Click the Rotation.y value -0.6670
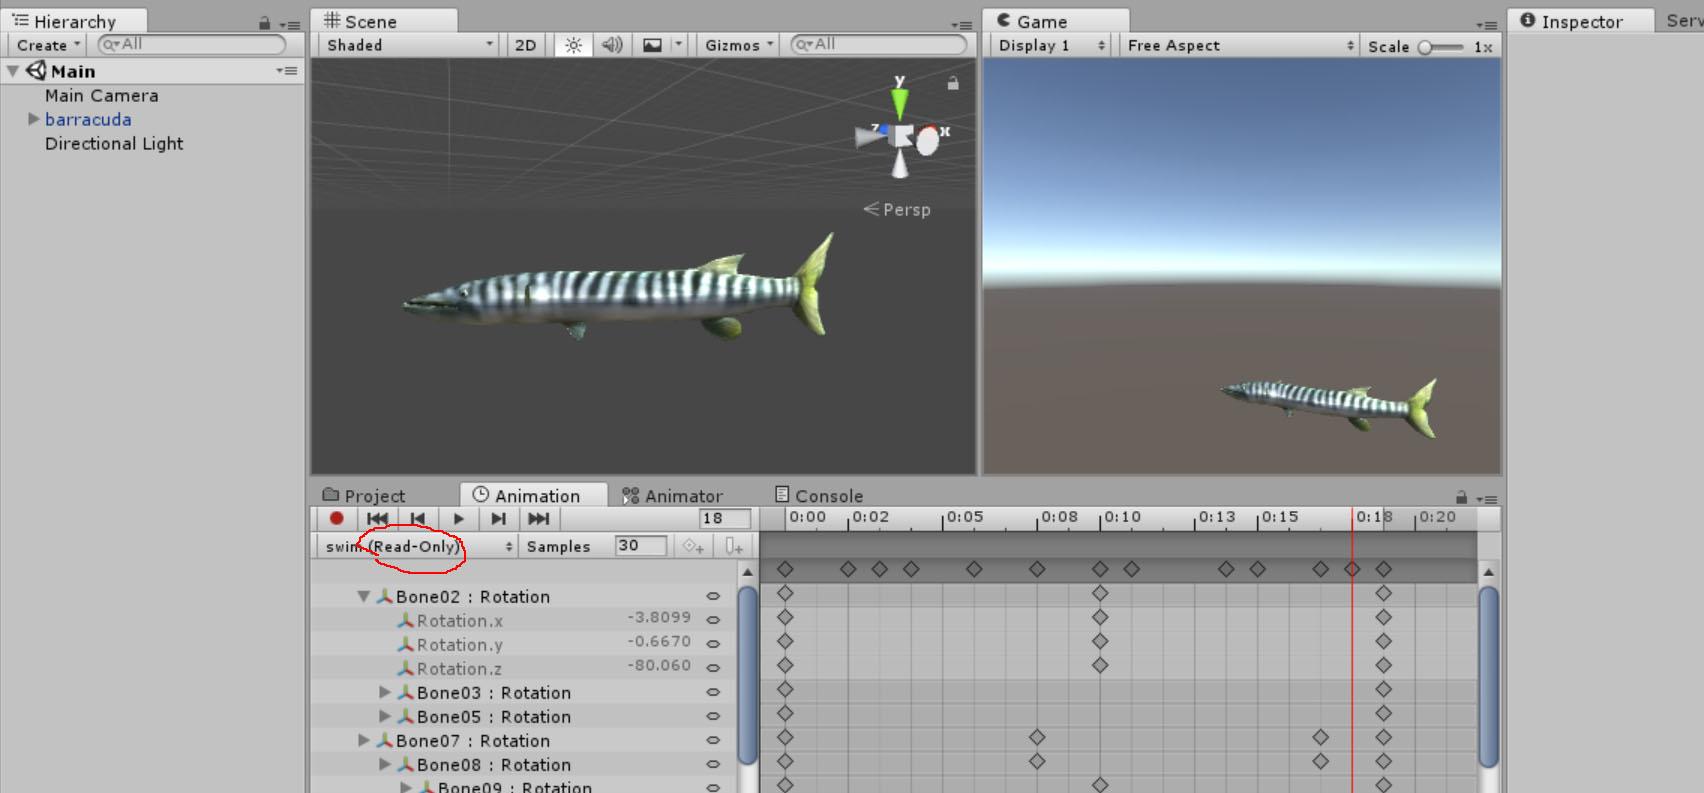The width and height of the screenshot is (1704, 793). click(x=659, y=642)
